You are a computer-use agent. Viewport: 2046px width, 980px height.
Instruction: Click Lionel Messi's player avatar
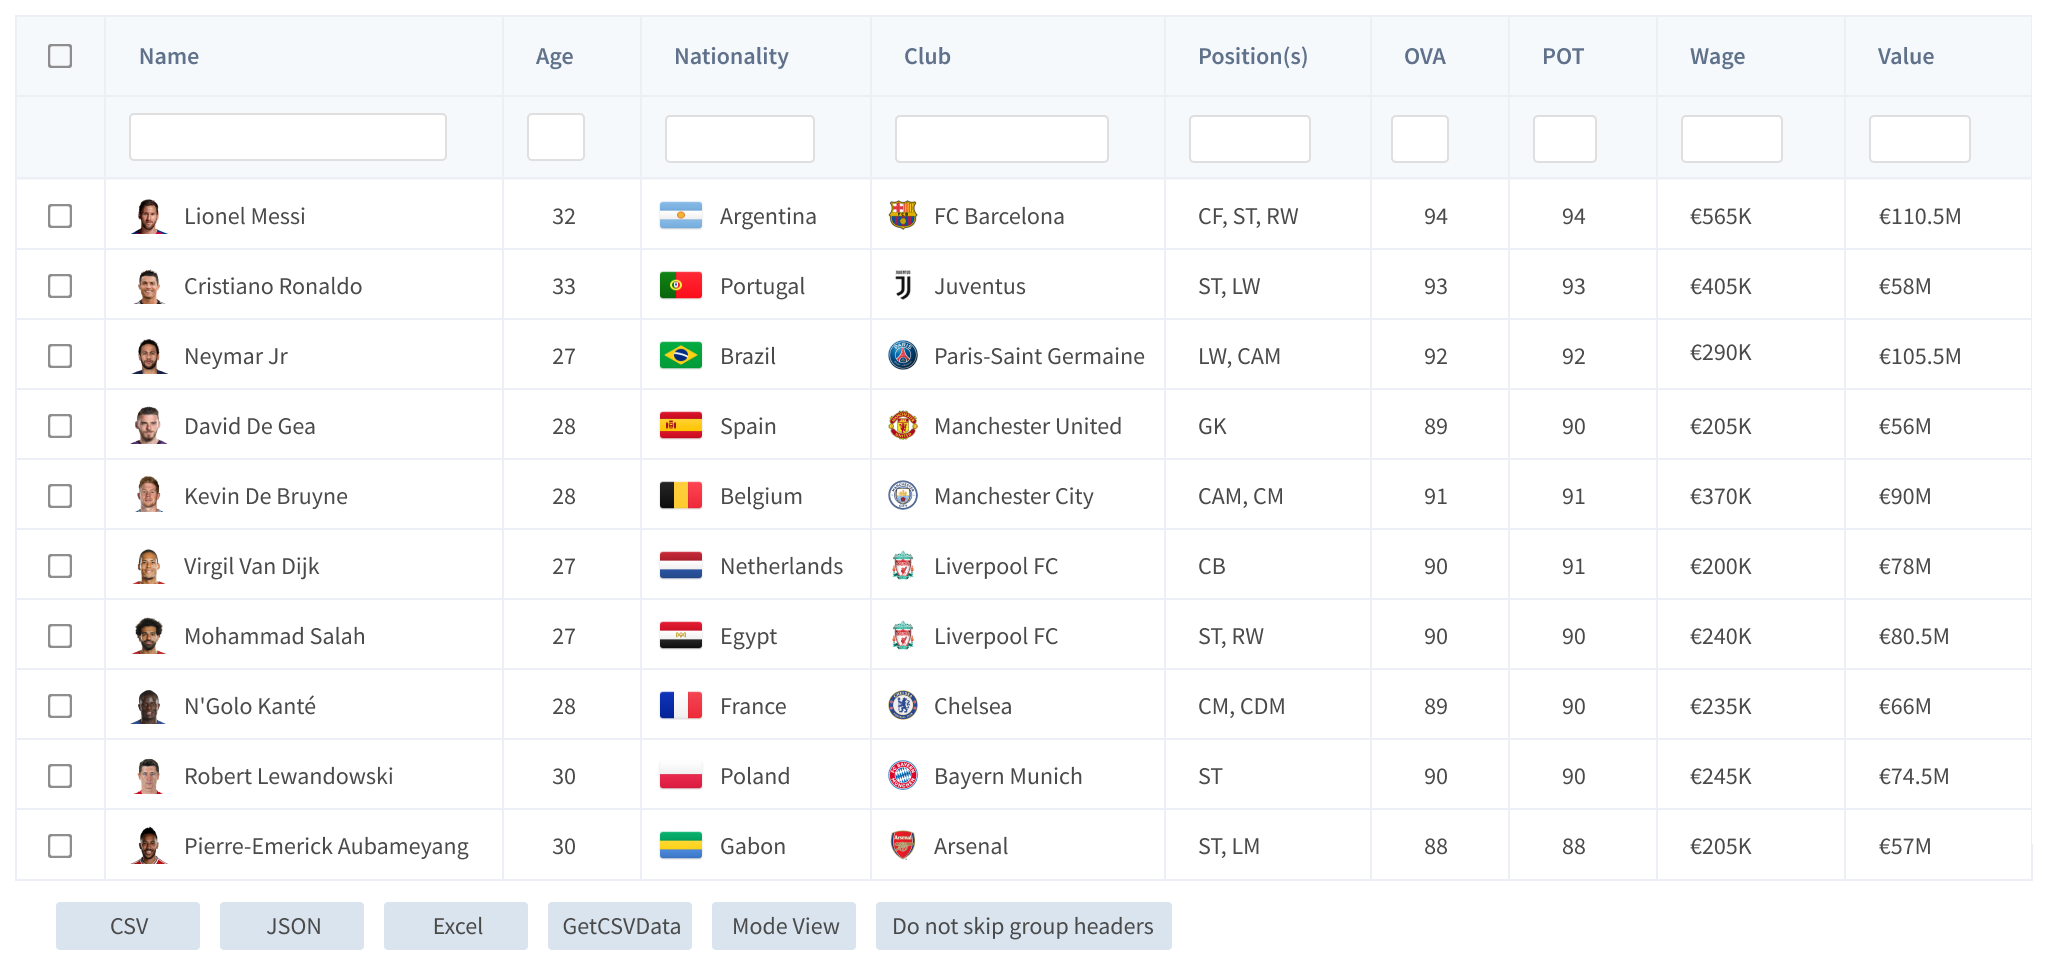point(149,215)
